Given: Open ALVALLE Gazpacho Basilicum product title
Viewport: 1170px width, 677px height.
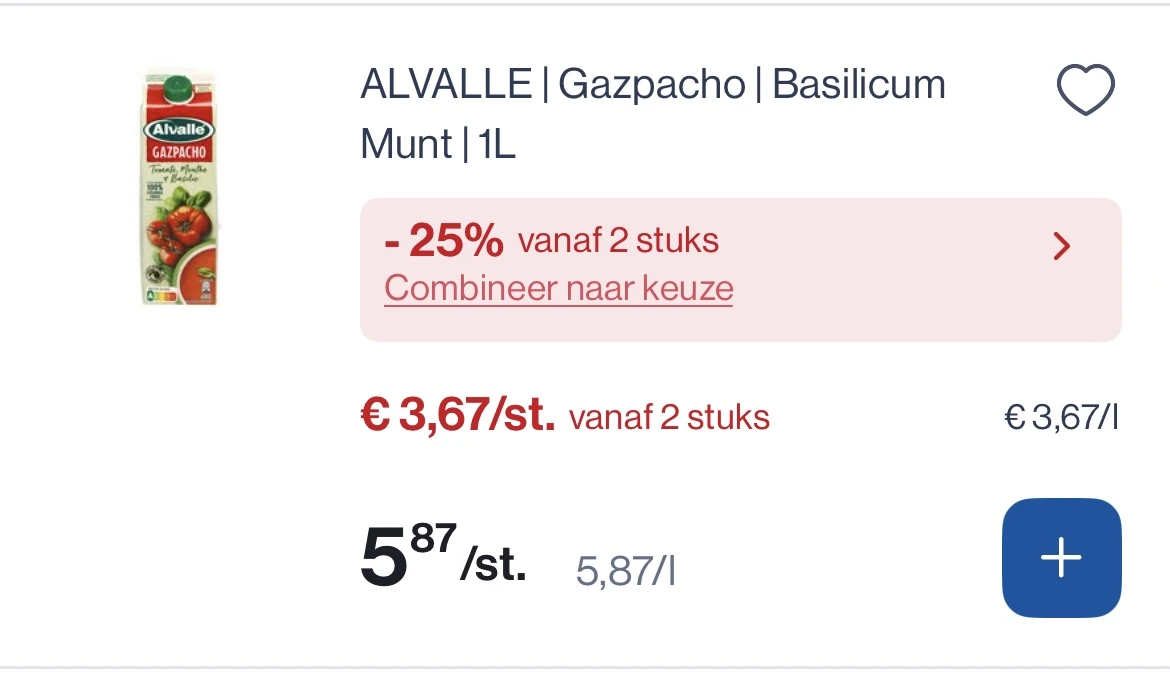Looking at the screenshot, I should (x=653, y=113).
